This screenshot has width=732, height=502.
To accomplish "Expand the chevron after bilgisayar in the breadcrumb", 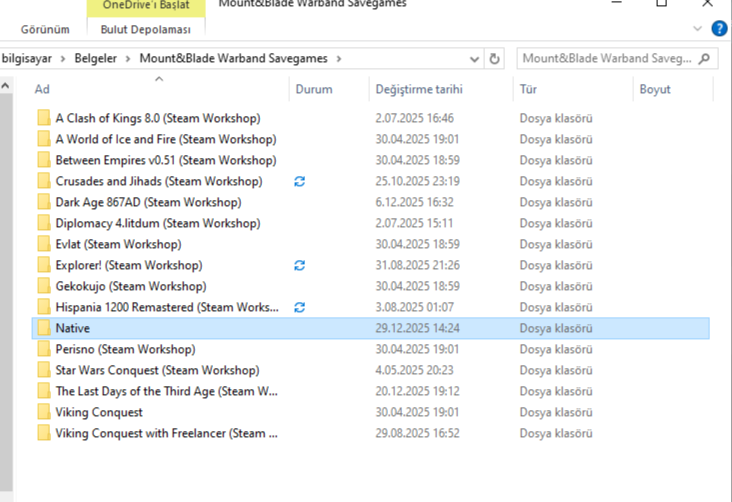I will pyautogui.click(x=63, y=59).
